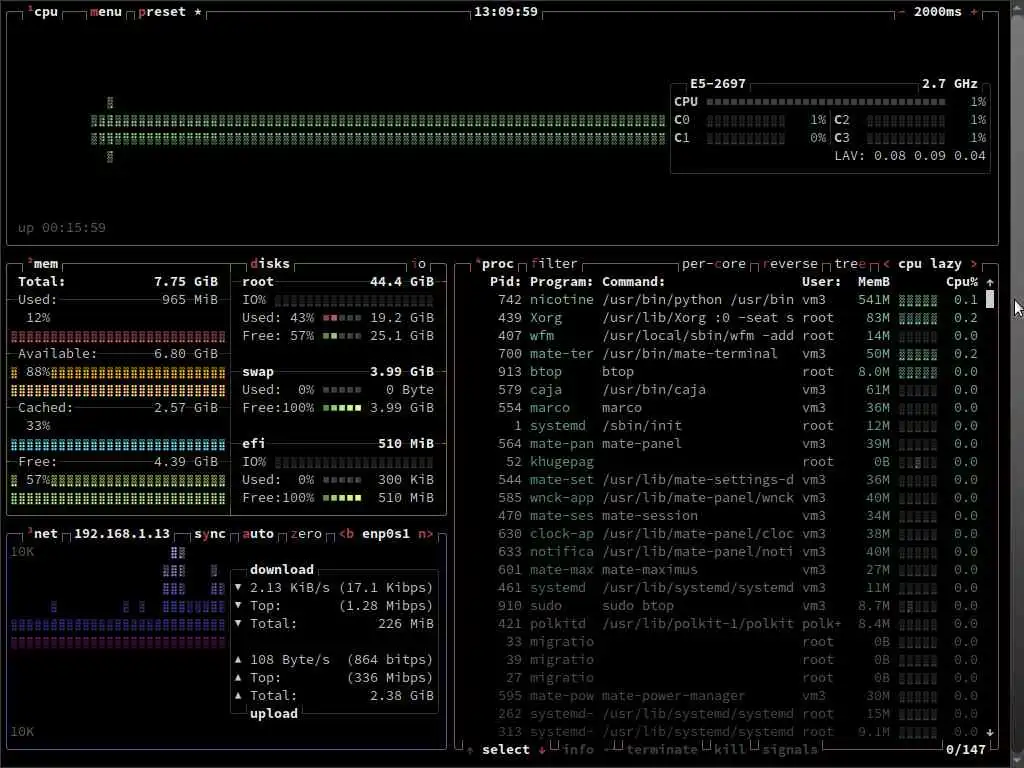
Task: Click the E5-2697 CPU name label
Action: pyautogui.click(x=718, y=84)
